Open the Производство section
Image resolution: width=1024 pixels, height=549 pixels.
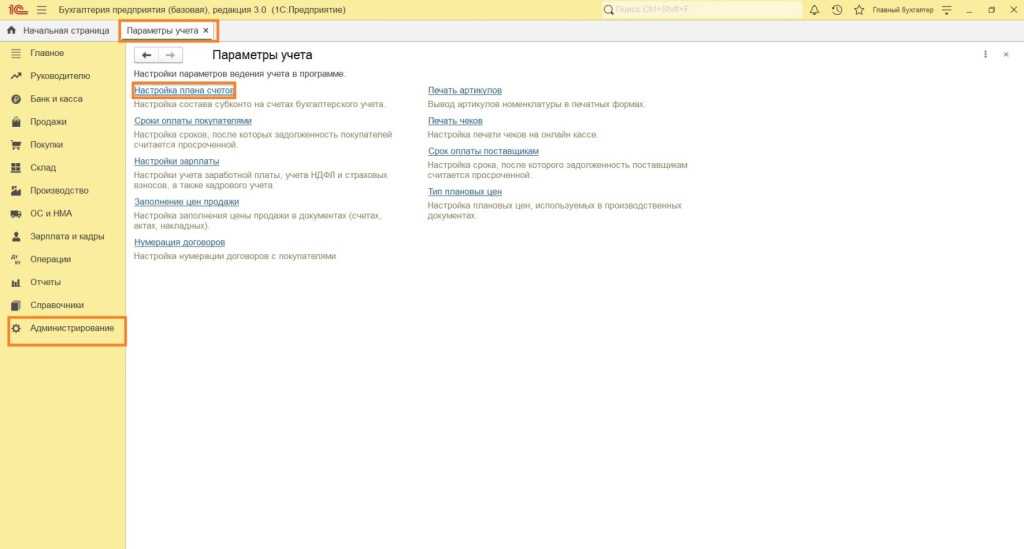click(x=59, y=191)
